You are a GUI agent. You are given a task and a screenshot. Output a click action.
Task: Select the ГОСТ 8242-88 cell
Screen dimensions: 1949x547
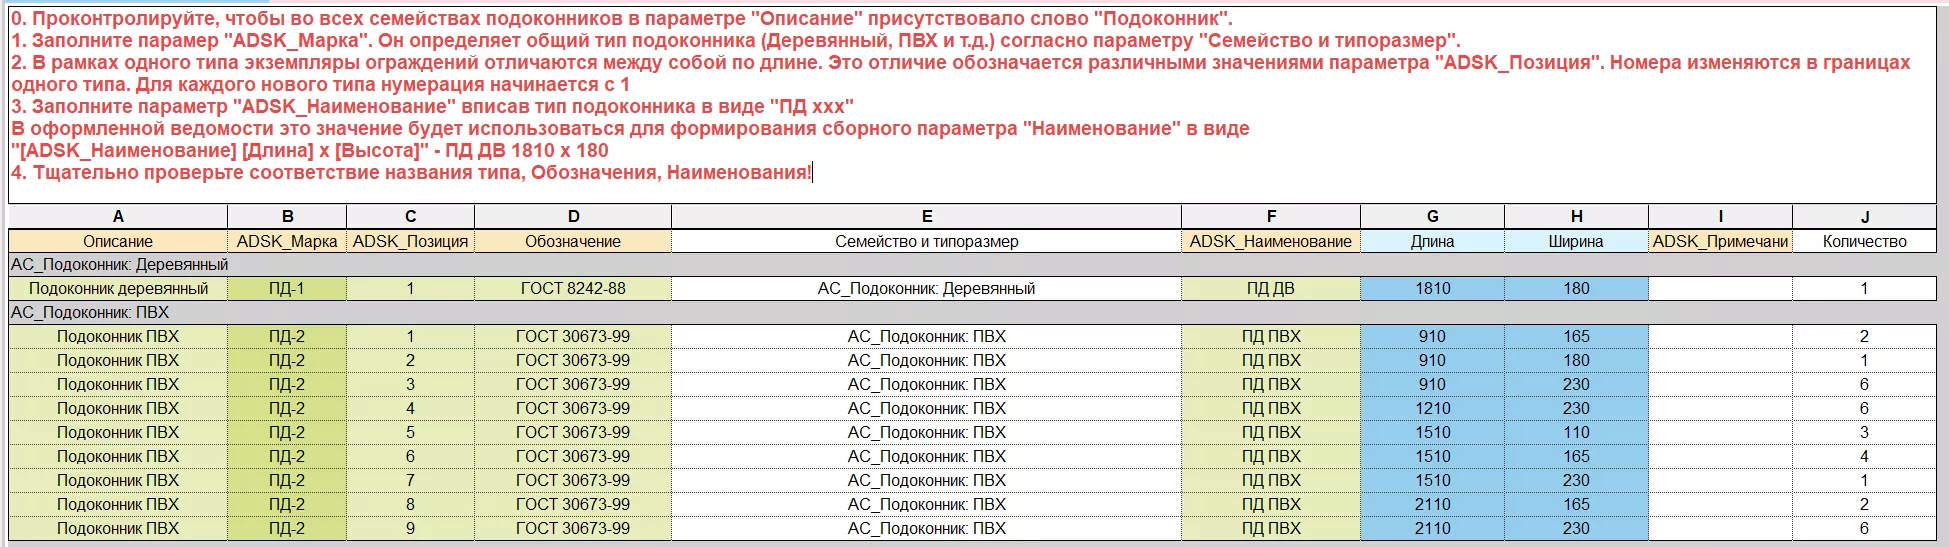(573, 288)
